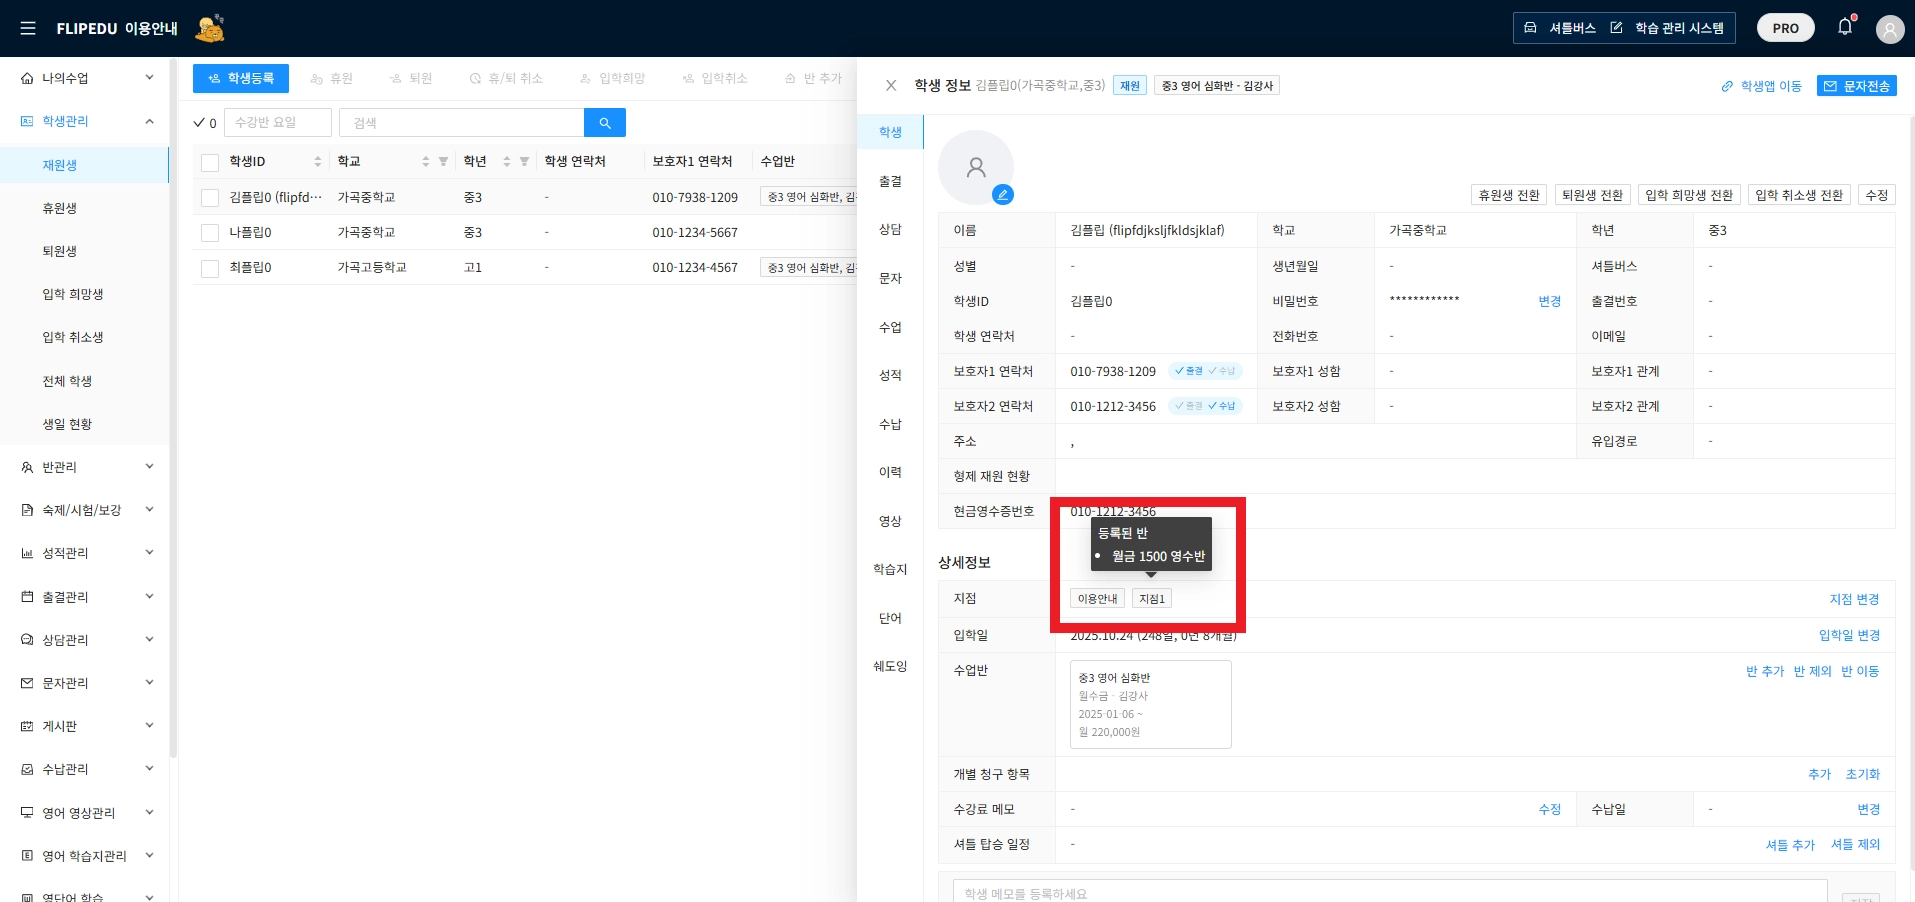Sort the 학교 column
Viewport: 1915px width, 902px height.
click(426, 161)
